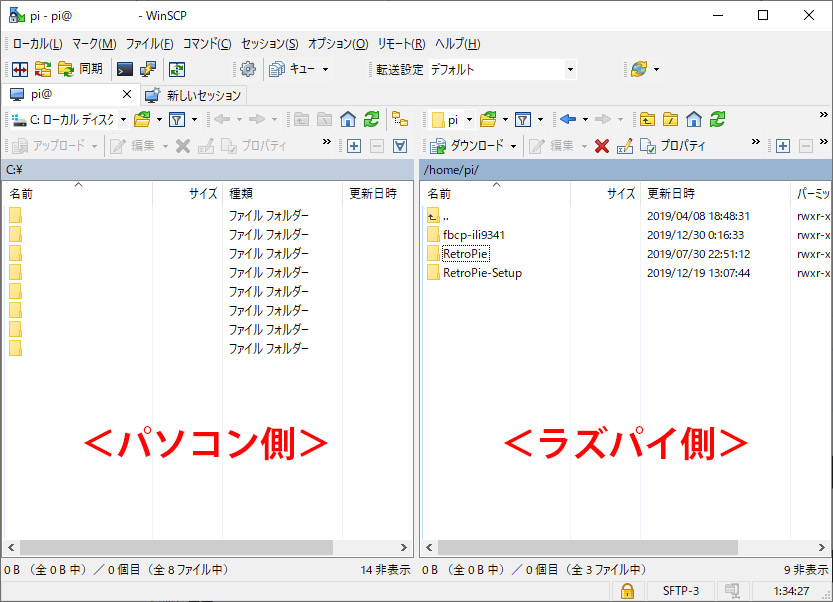Open preferences with the gear icon
833x602 pixels.
(x=248, y=69)
